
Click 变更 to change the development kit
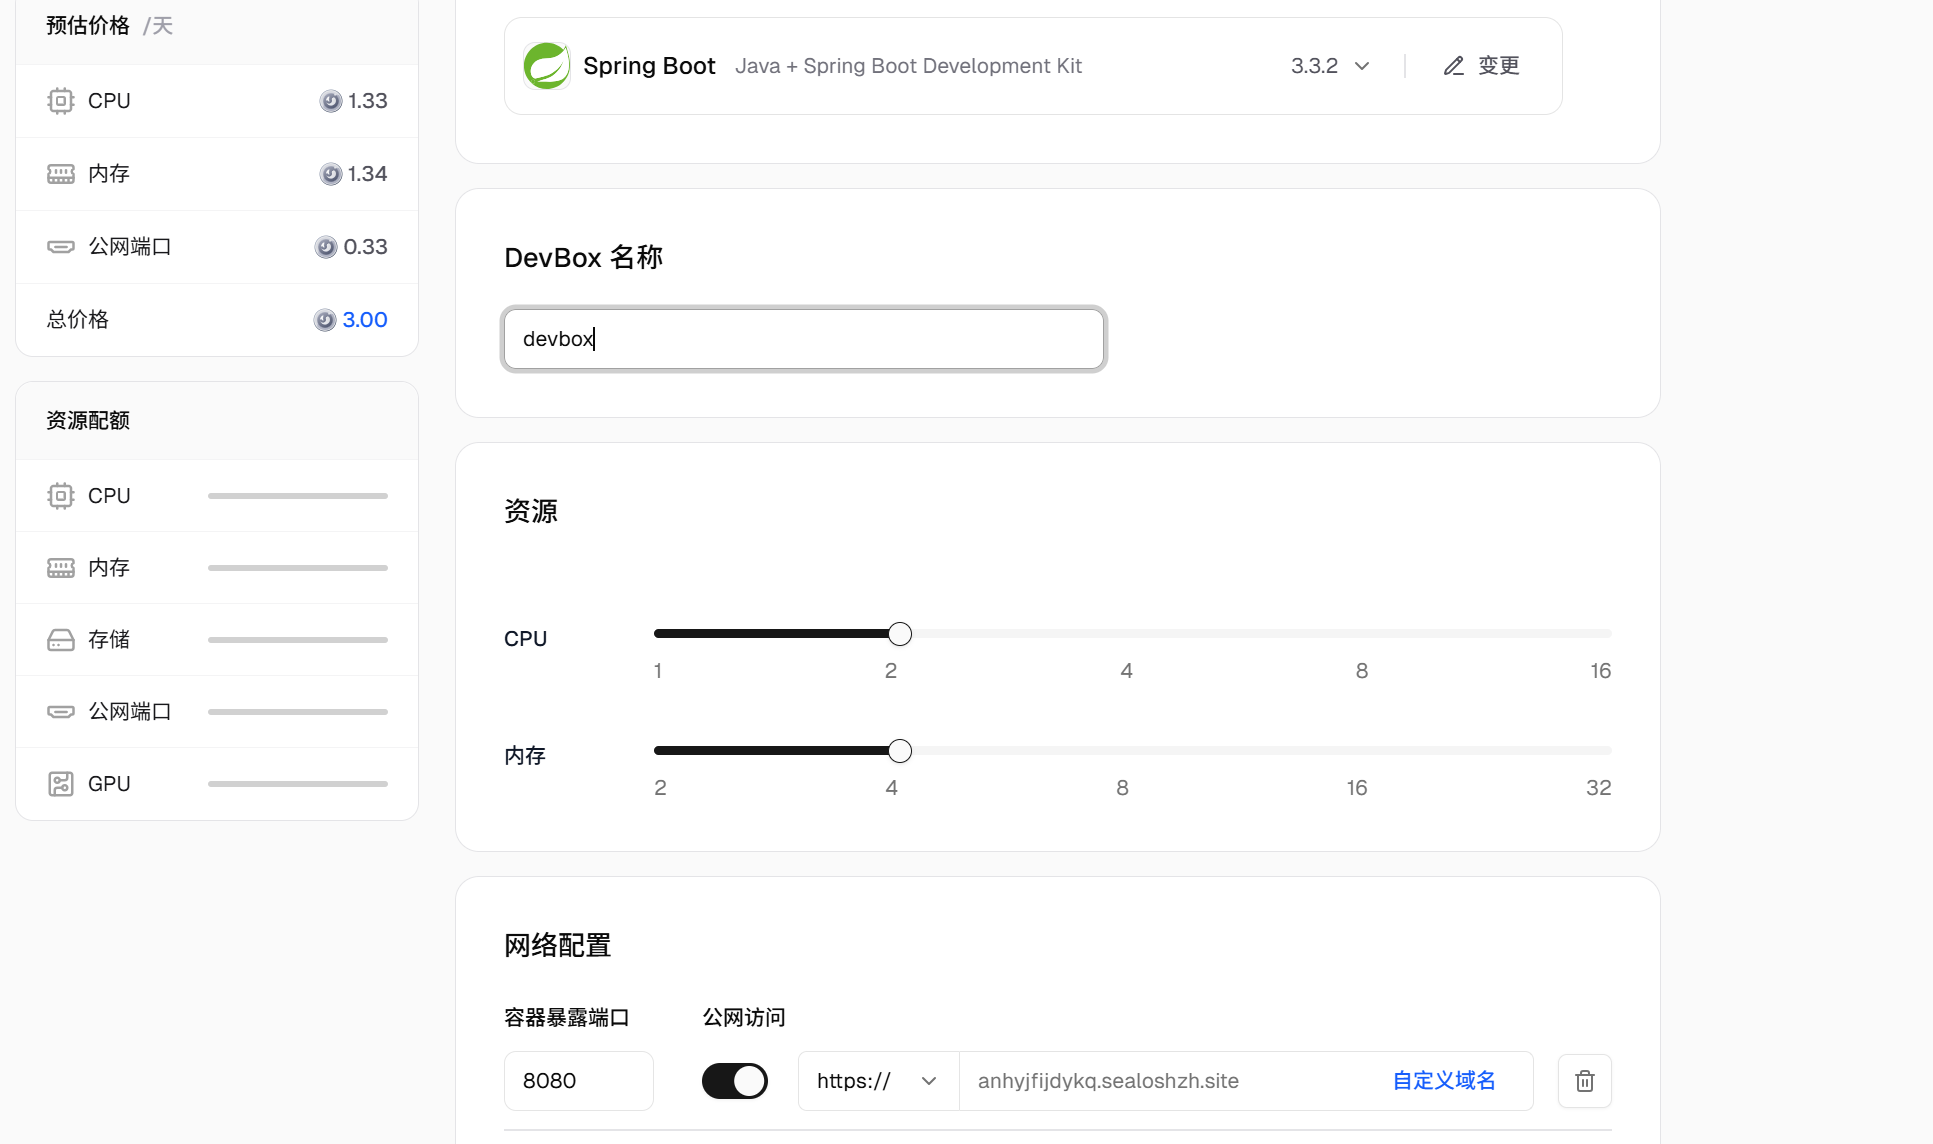point(1497,65)
